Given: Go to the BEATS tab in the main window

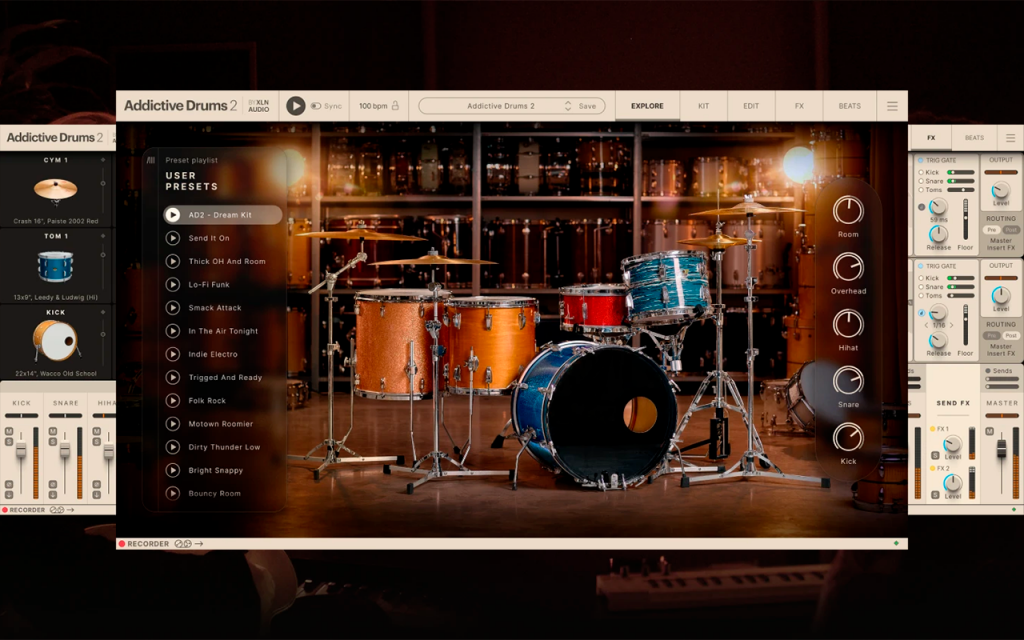Looking at the screenshot, I should 850,106.
